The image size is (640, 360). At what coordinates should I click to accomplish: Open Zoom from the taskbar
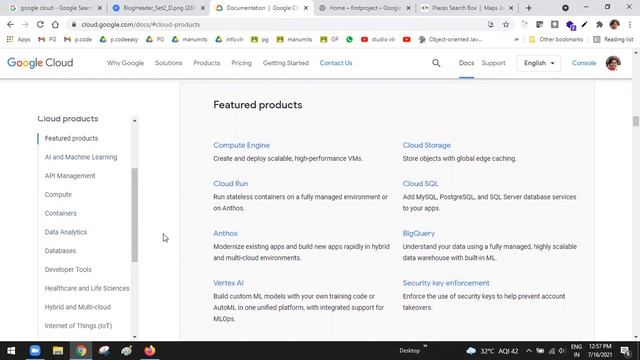[35, 351]
